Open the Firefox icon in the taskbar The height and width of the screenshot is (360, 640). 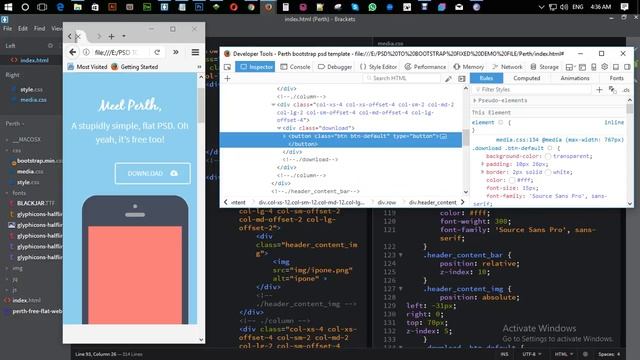(x=268, y=7)
